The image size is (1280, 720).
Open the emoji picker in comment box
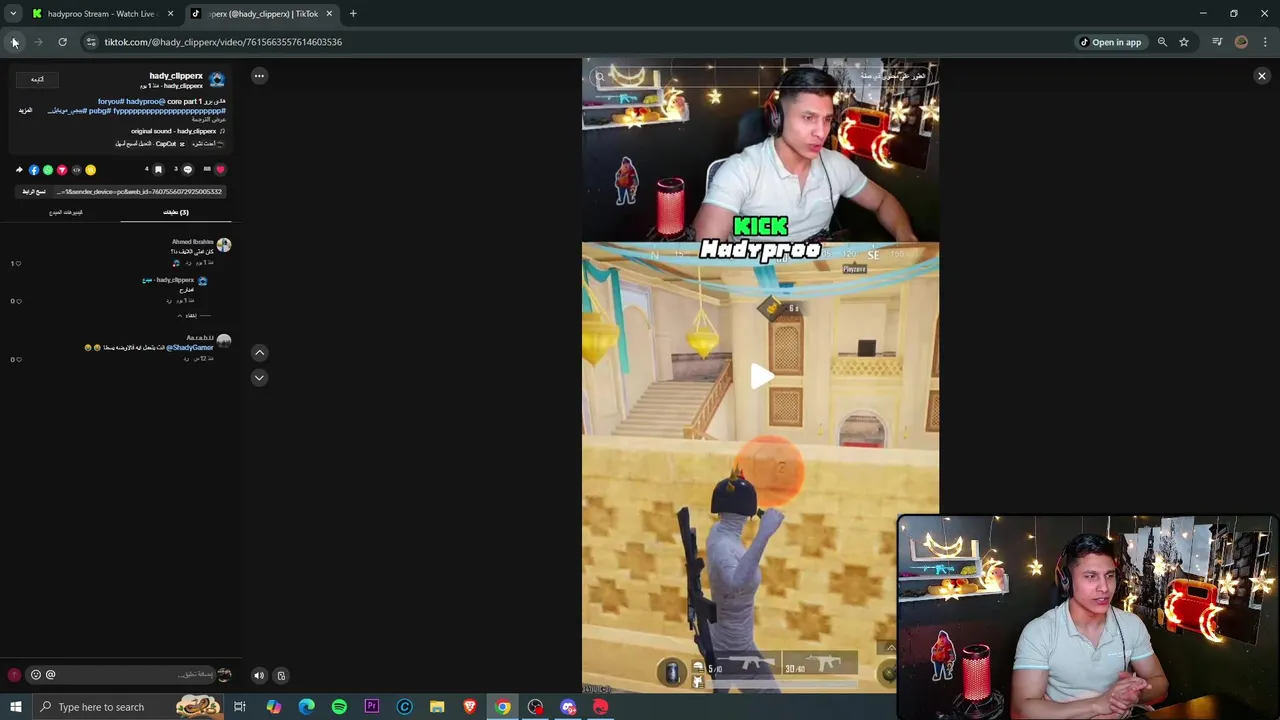36,675
